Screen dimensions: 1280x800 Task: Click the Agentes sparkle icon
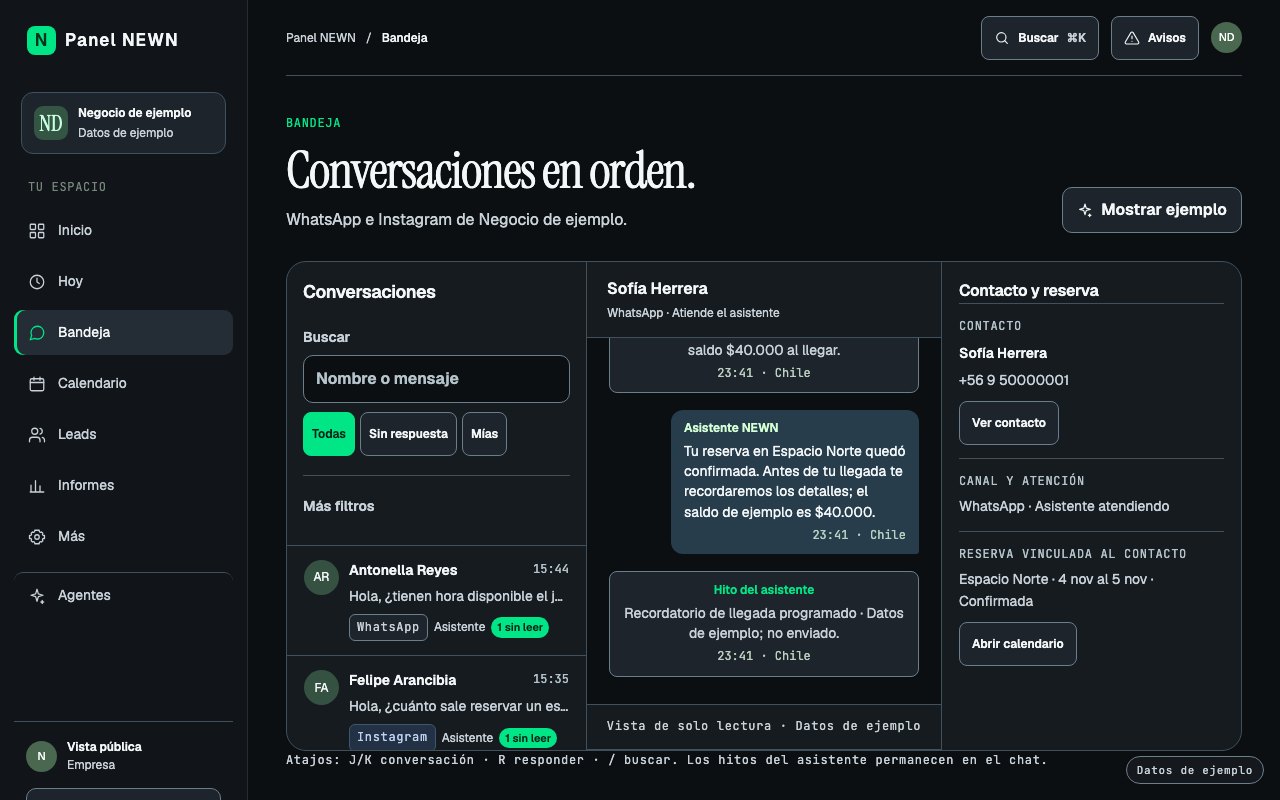(x=37, y=596)
